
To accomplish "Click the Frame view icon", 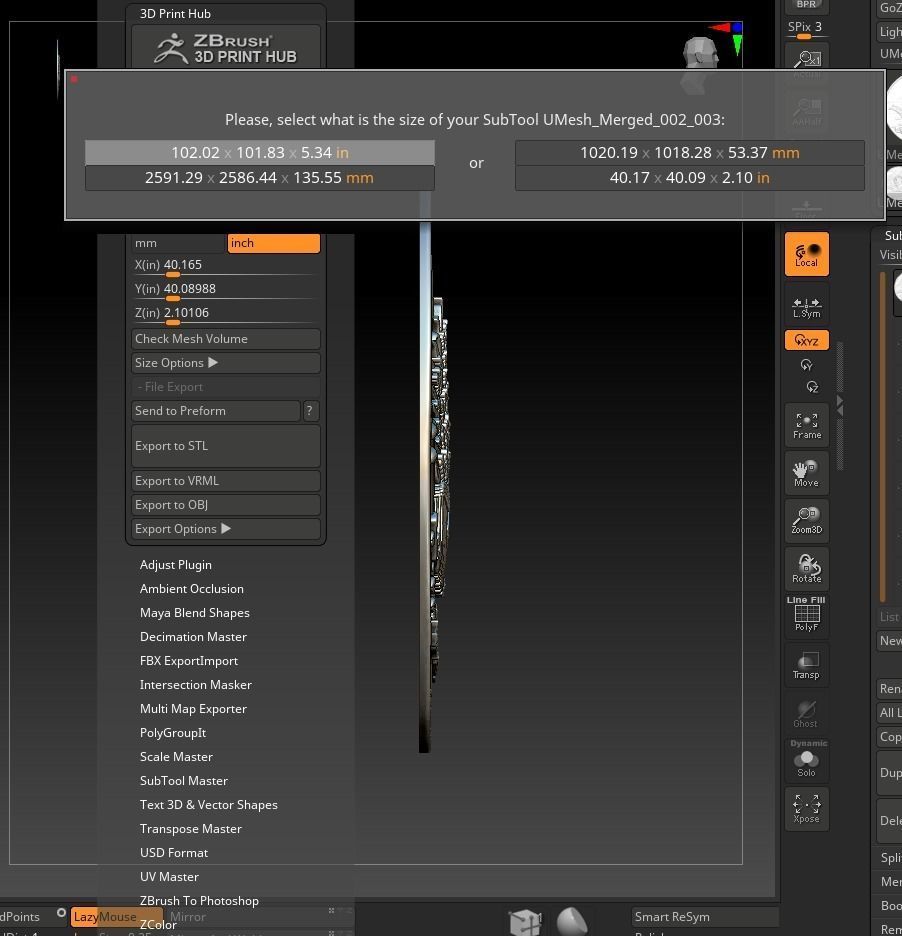I will pyautogui.click(x=806, y=426).
